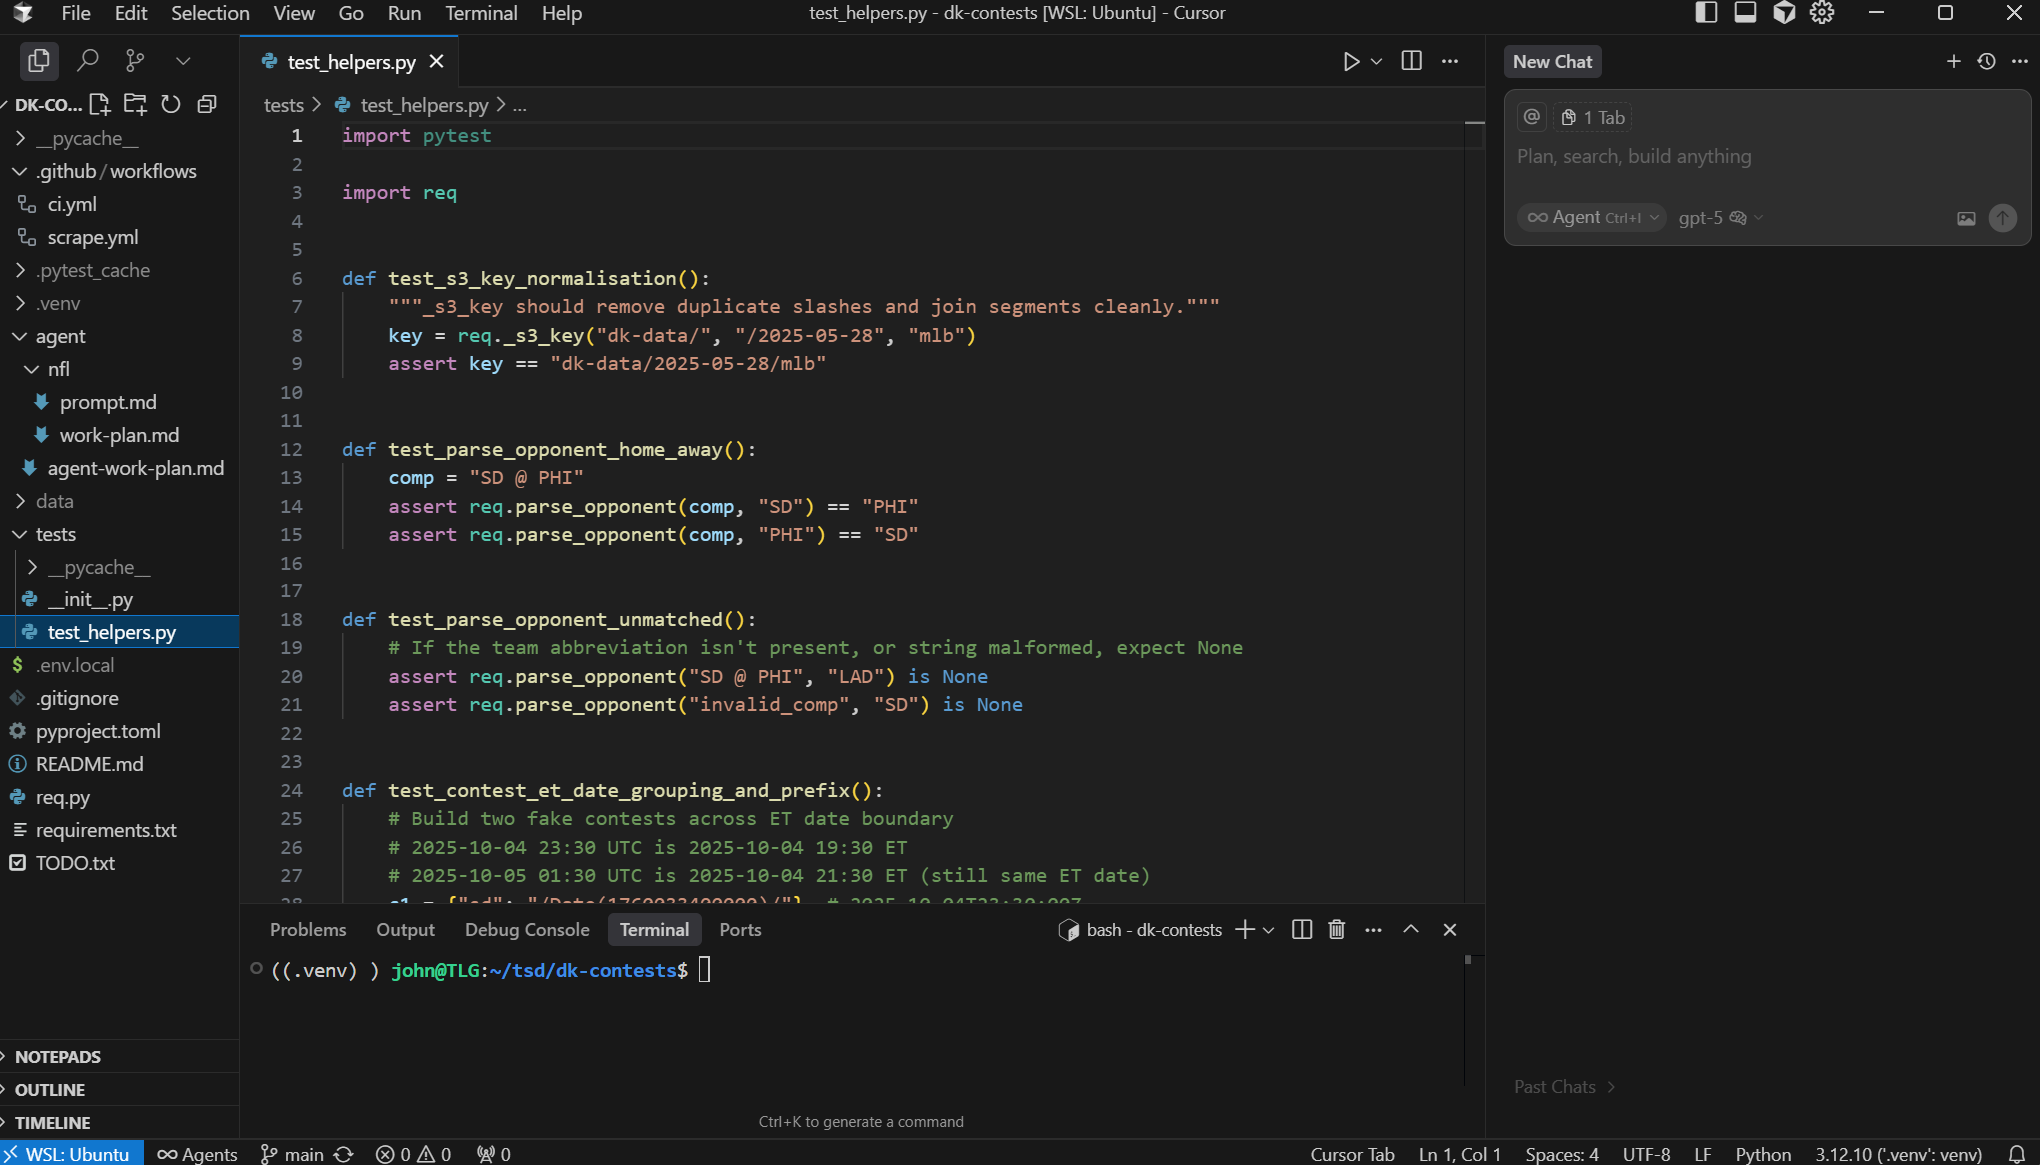Screen dimensions: 2040x1165
Task: Toggle the primary side bar layout
Action: (x=1706, y=13)
